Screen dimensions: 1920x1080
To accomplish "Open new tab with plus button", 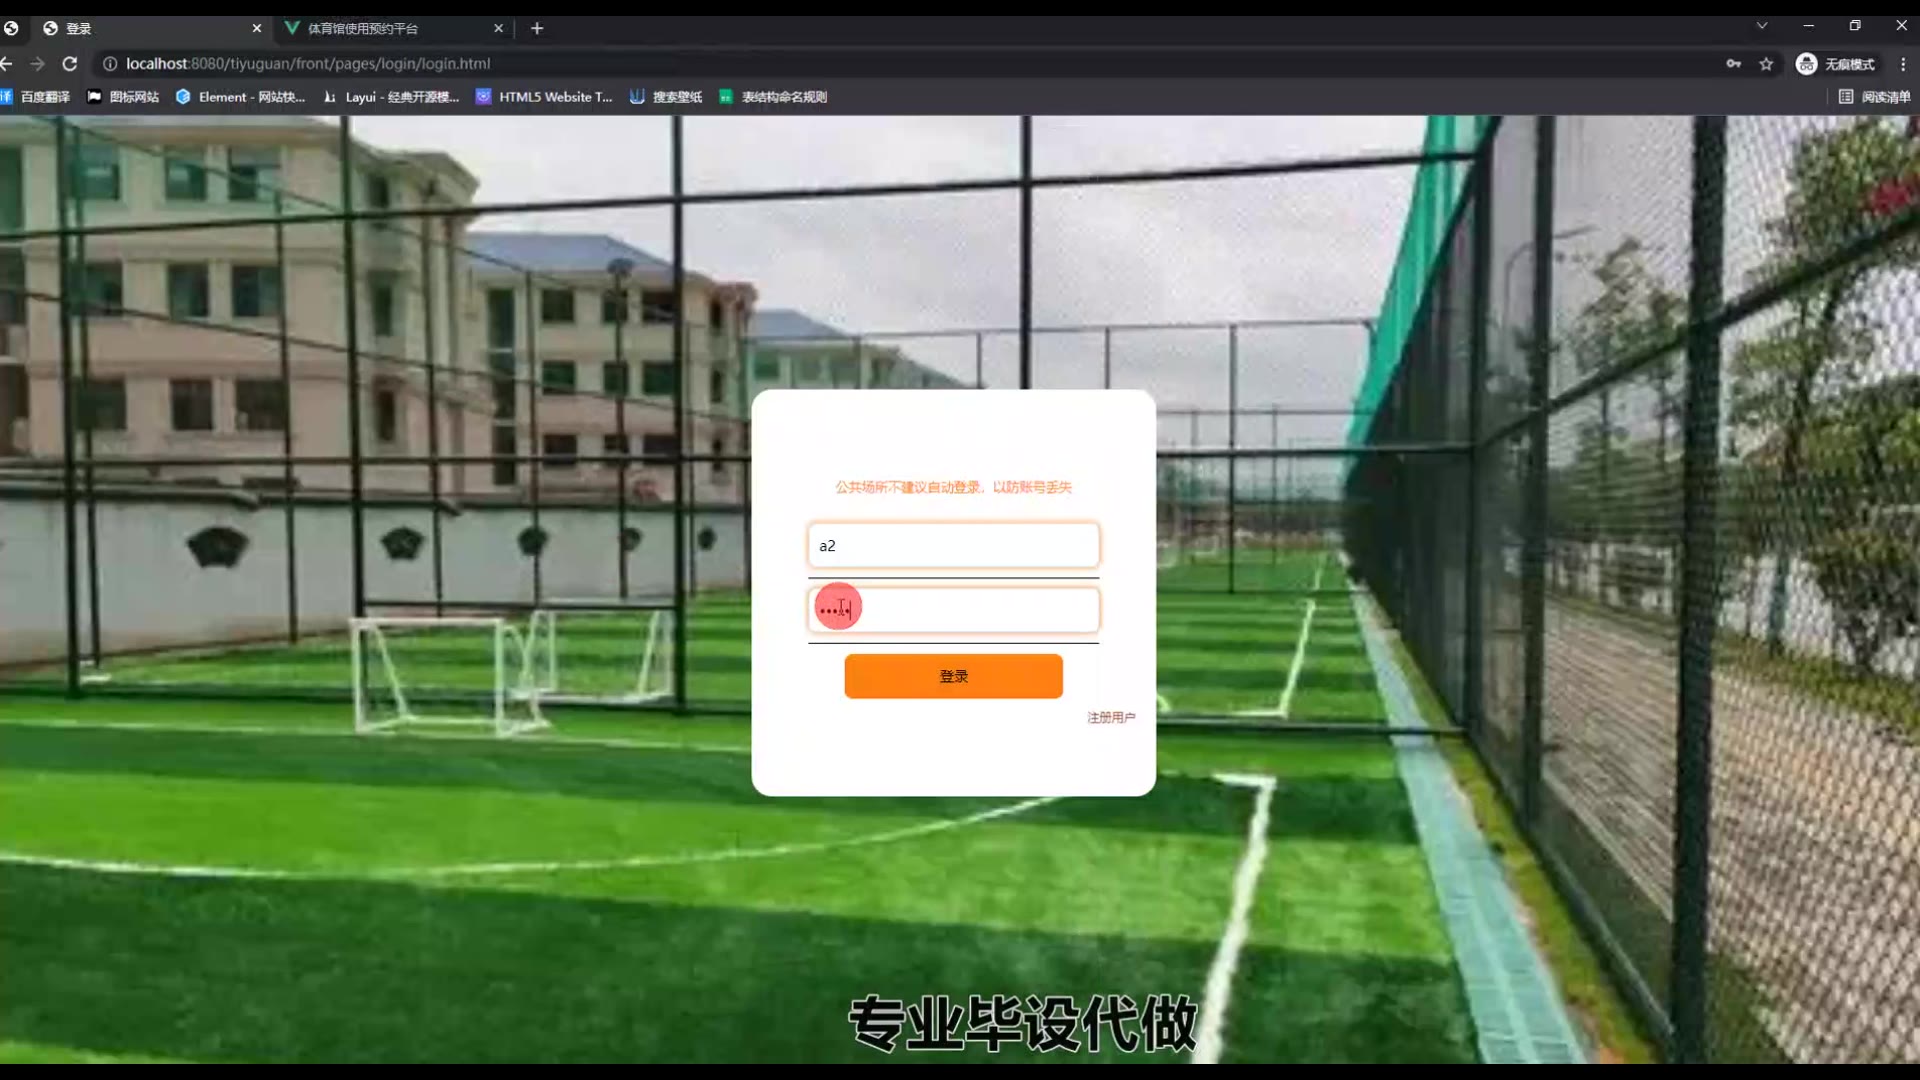I will click(x=537, y=28).
